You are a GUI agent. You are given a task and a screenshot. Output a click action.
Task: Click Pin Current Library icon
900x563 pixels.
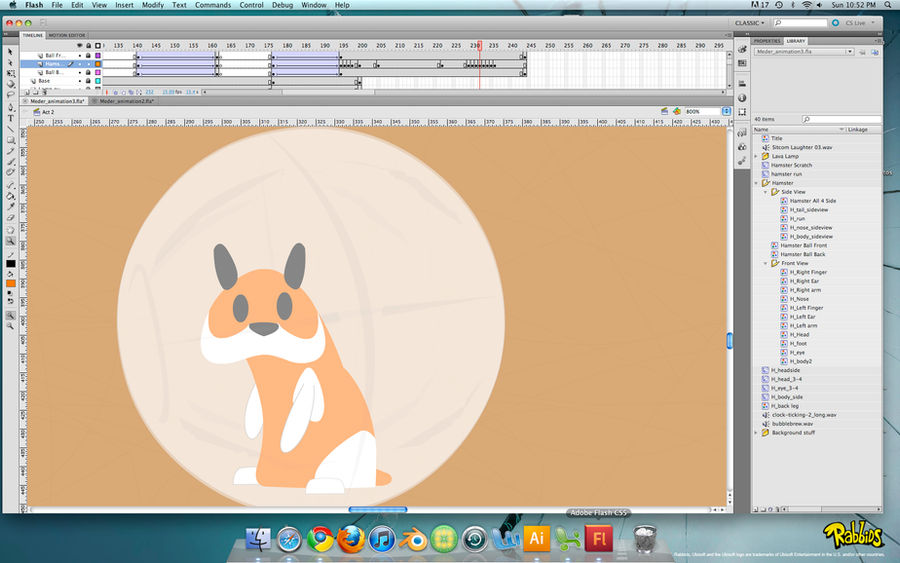pos(862,52)
